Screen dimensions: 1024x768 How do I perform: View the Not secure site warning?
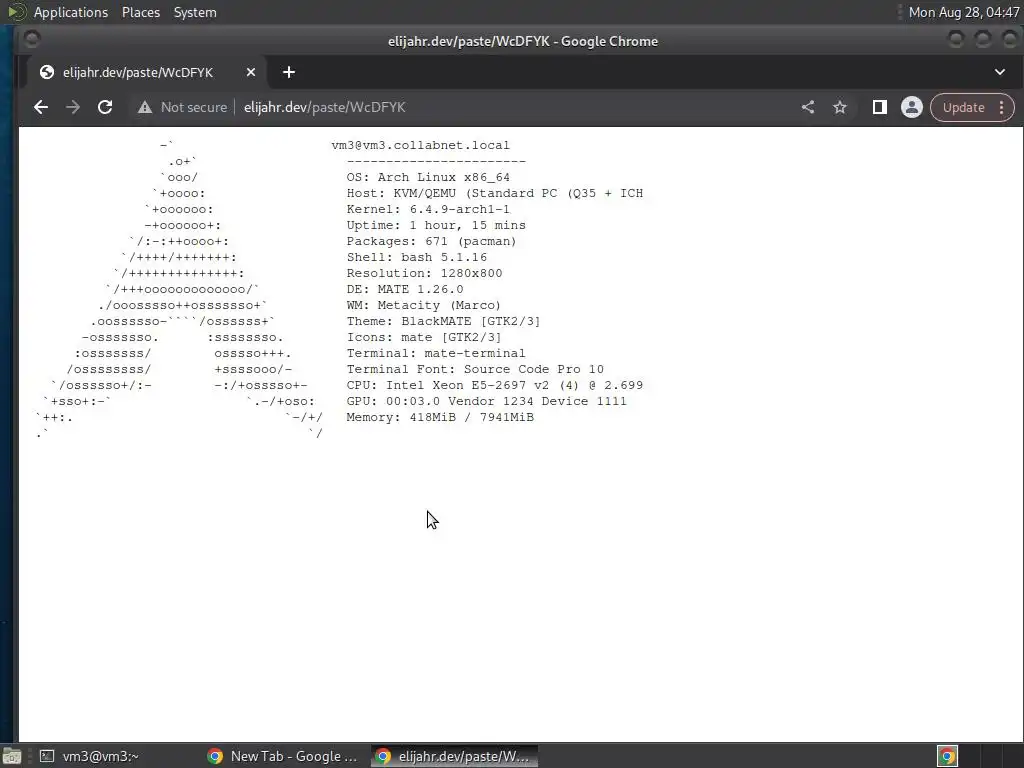(182, 107)
